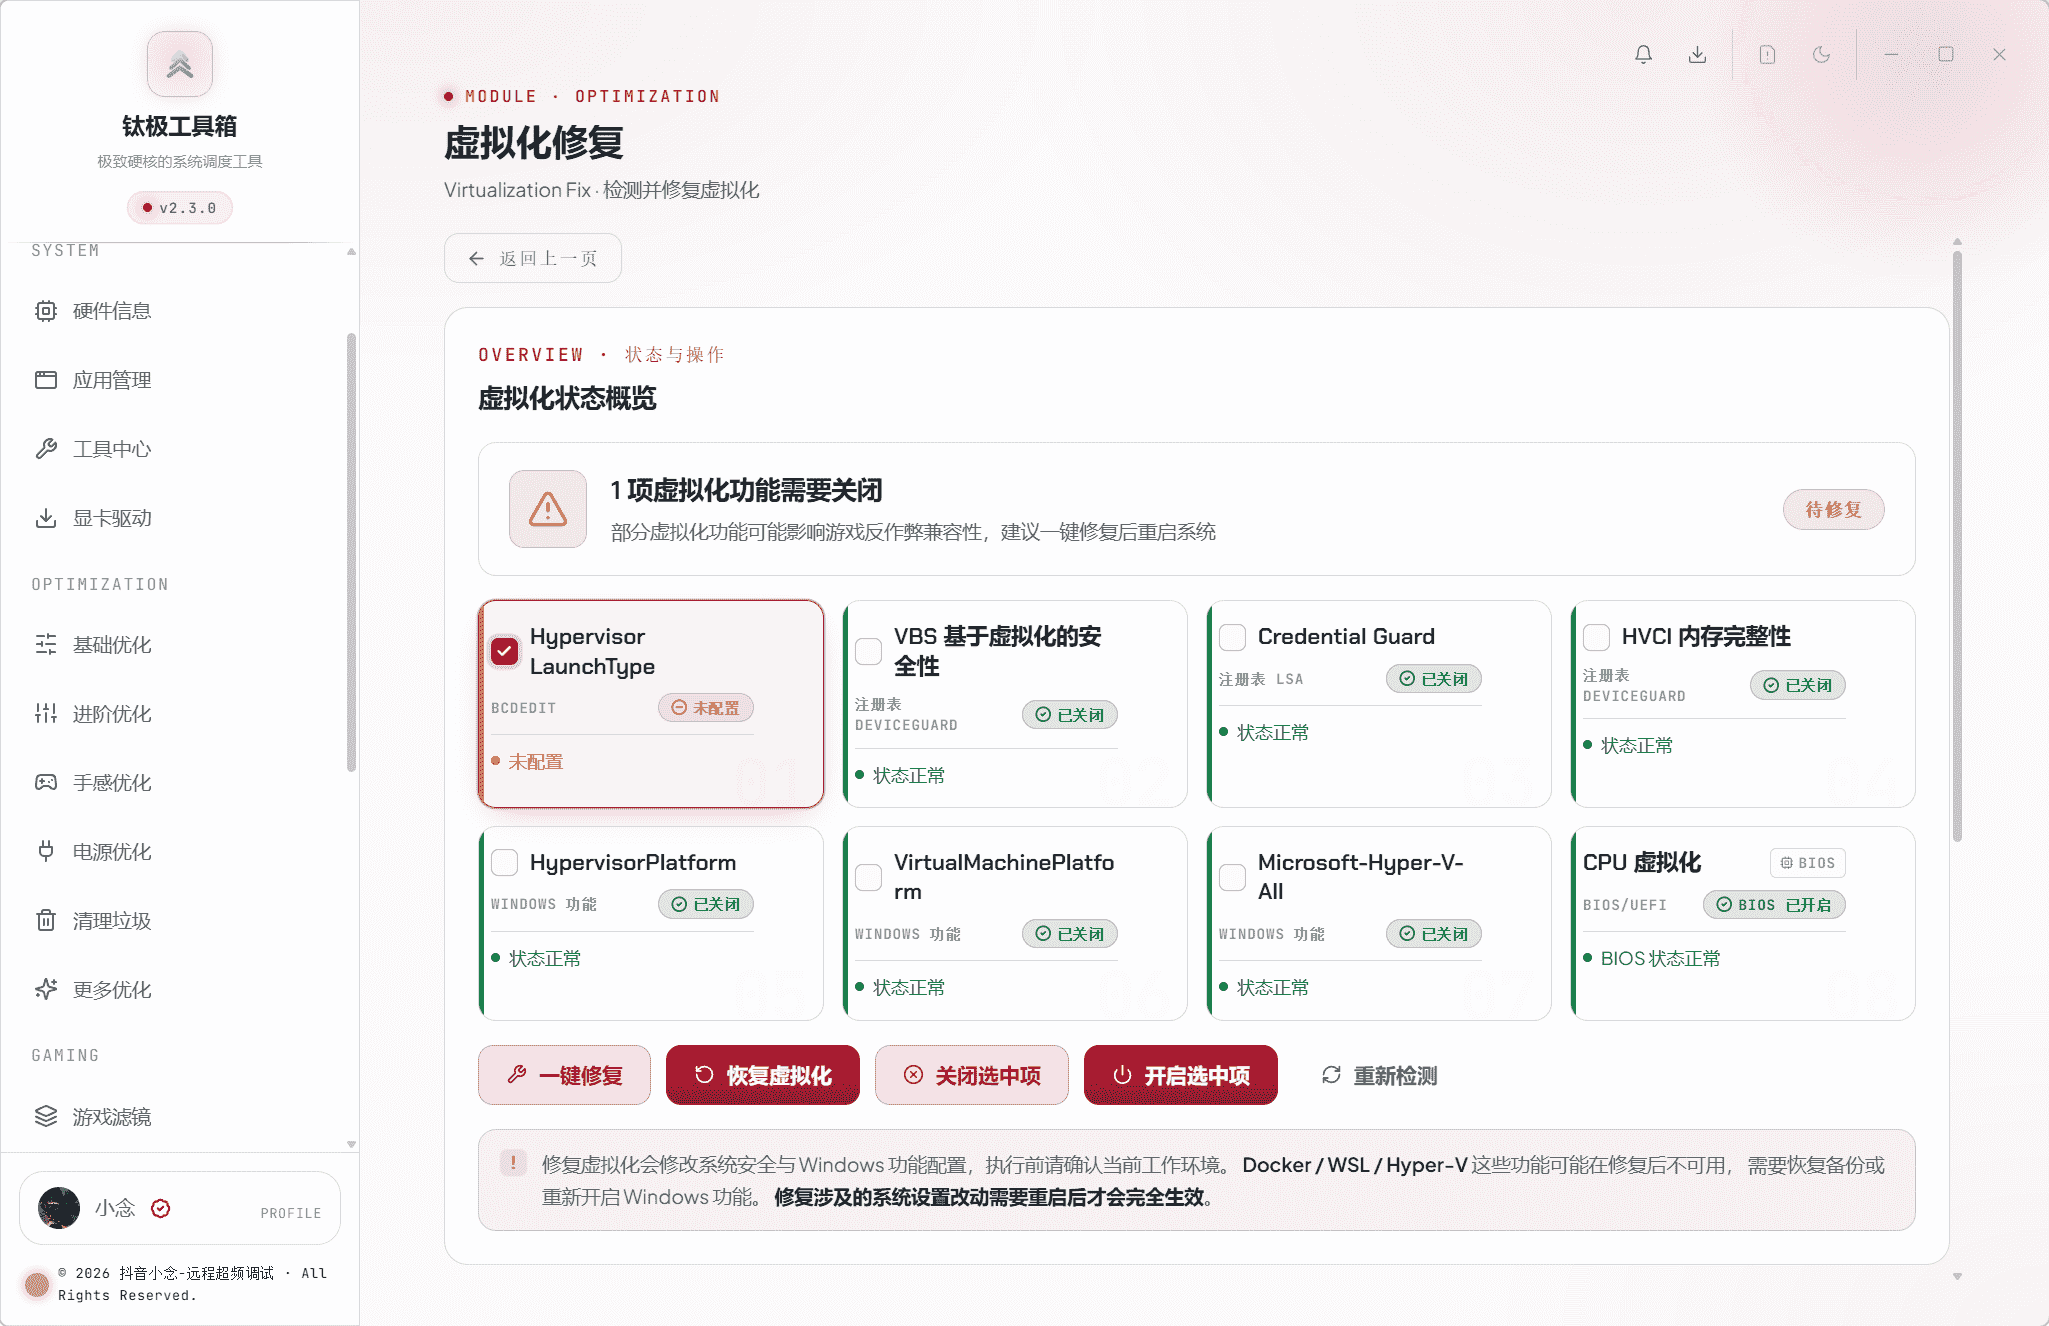Toggle dark mode moon icon

1821,54
